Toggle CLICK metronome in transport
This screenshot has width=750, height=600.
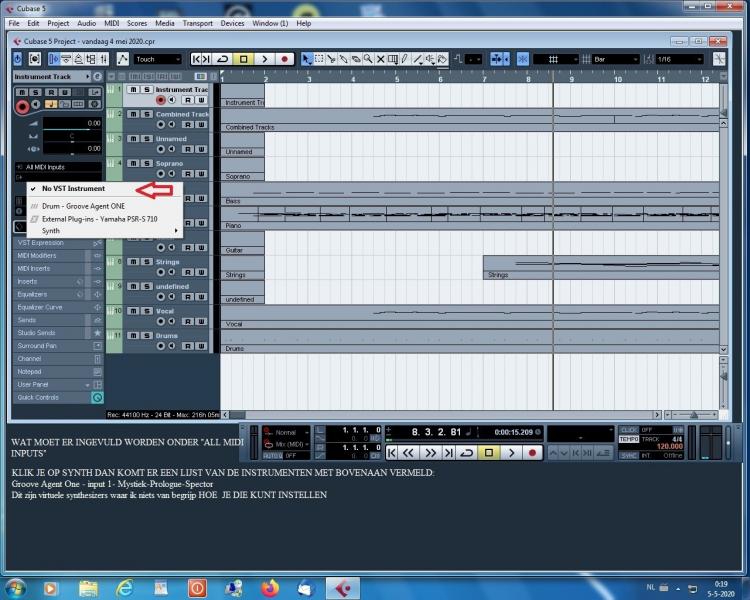click(x=629, y=430)
